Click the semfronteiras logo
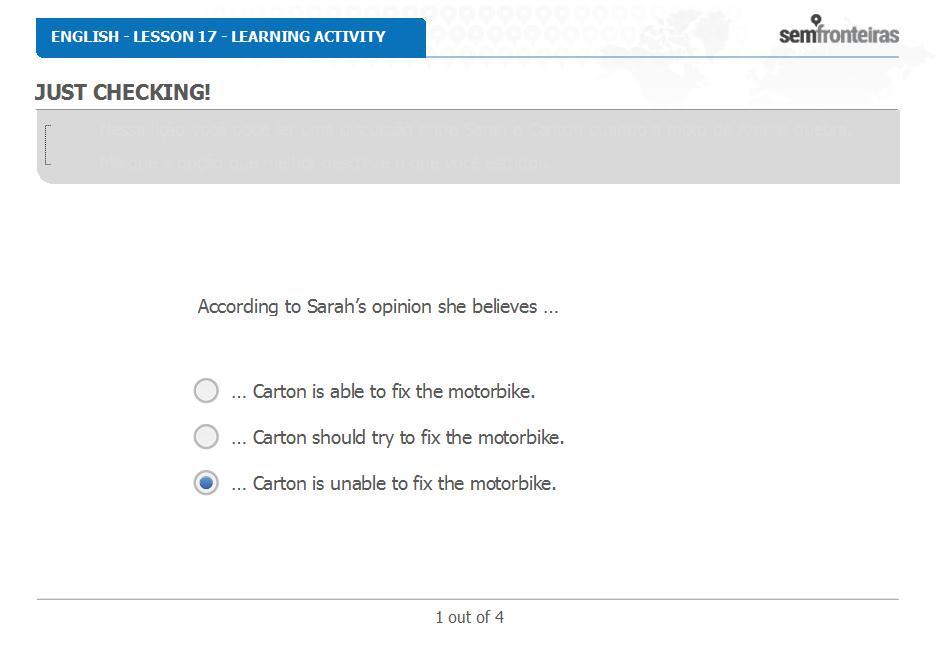This screenshot has width=940, height=656. coord(839,31)
